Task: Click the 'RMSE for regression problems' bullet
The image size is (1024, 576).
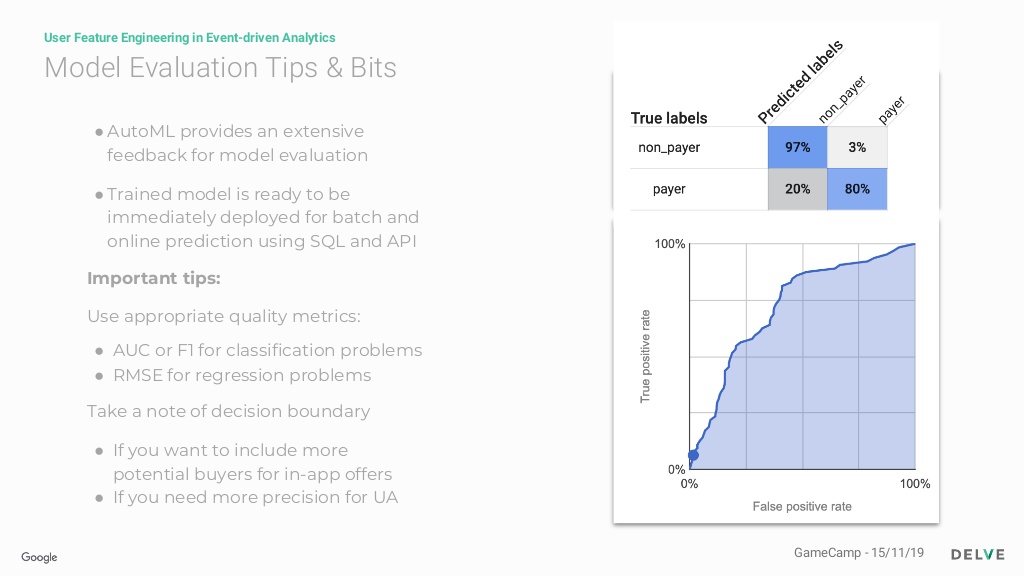Action: [242, 376]
